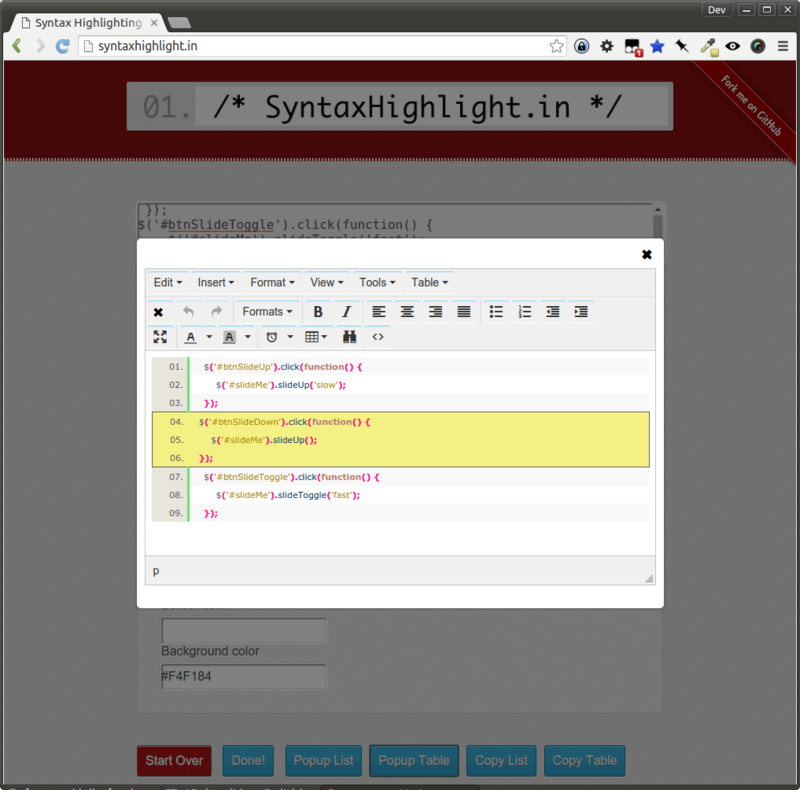This screenshot has width=800, height=790.
Task: Click the Done! button
Action: (x=248, y=760)
